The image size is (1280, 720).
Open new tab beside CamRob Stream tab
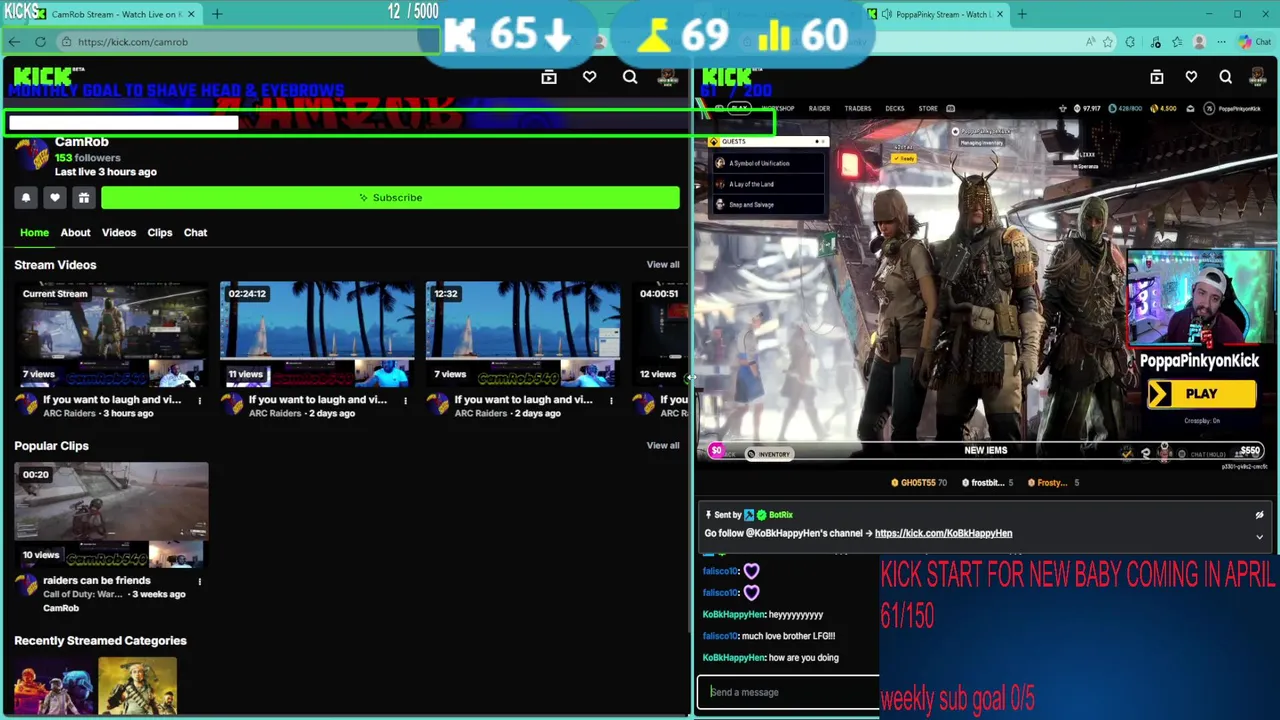tap(217, 14)
